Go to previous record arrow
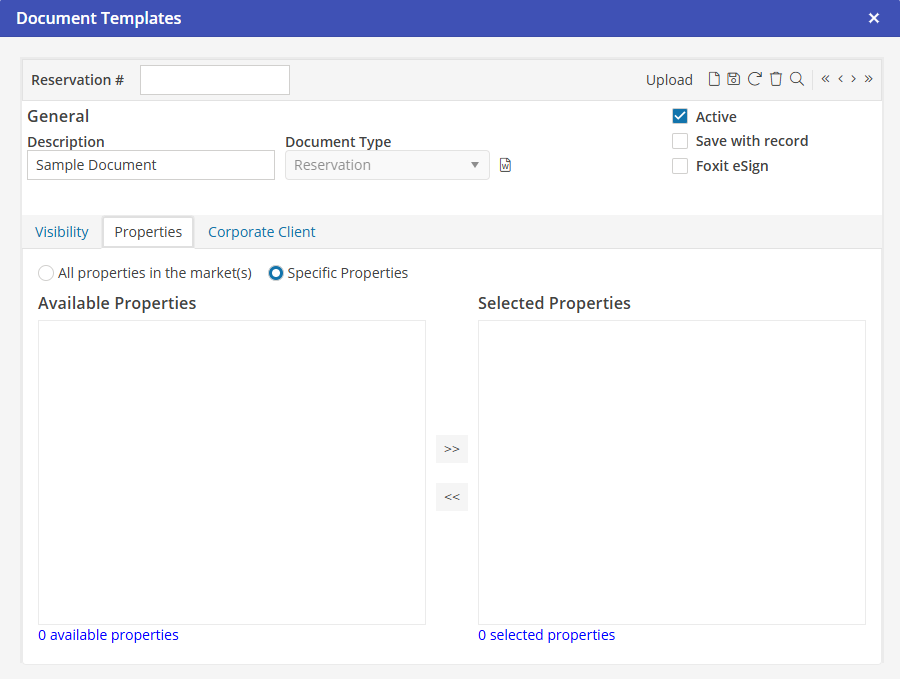The height and width of the screenshot is (679, 900). point(841,79)
